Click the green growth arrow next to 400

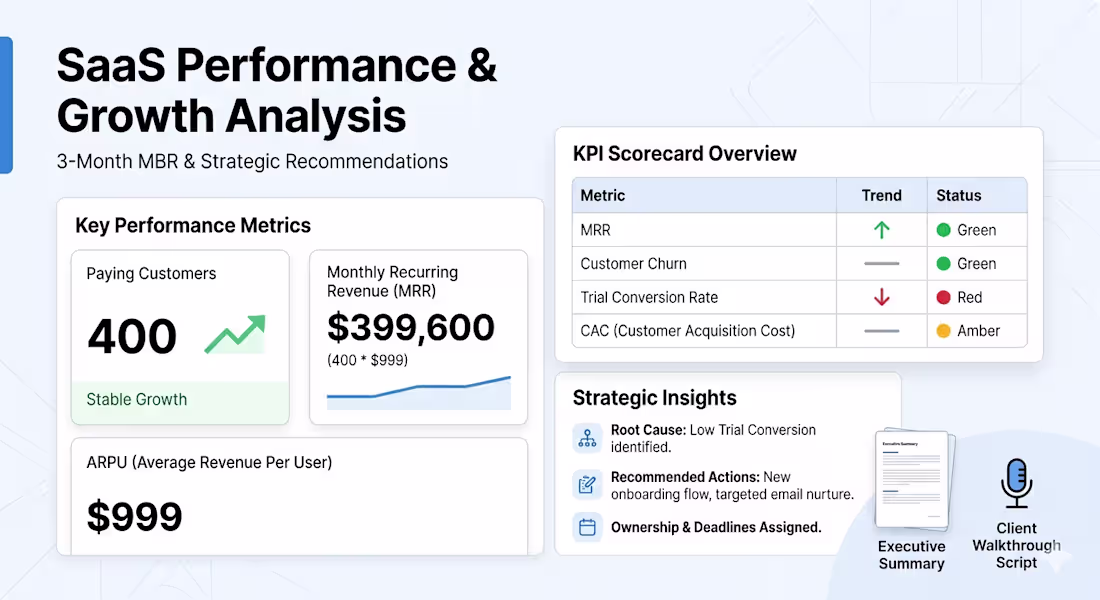[x=235, y=334]
